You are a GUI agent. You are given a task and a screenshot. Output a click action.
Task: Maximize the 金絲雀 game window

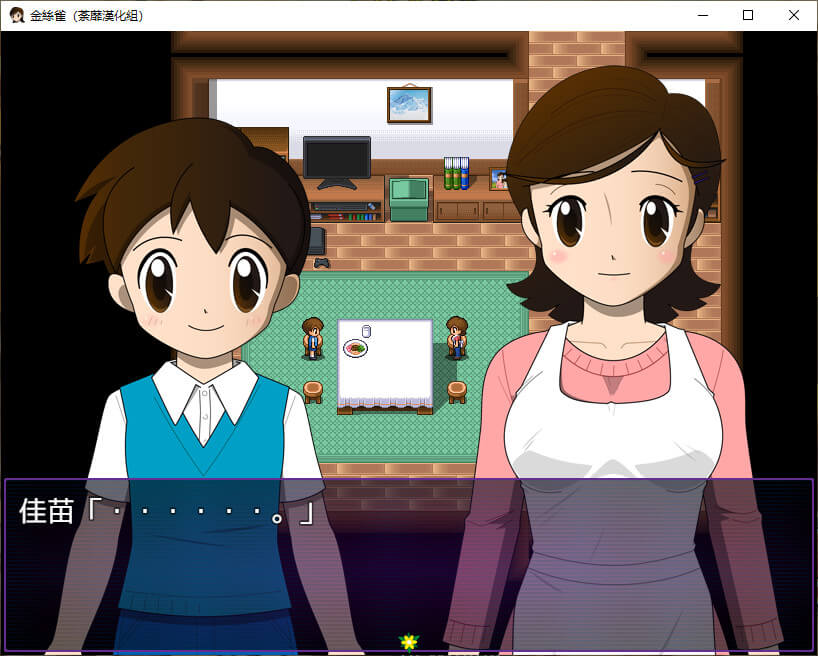[x=747, y=15]
